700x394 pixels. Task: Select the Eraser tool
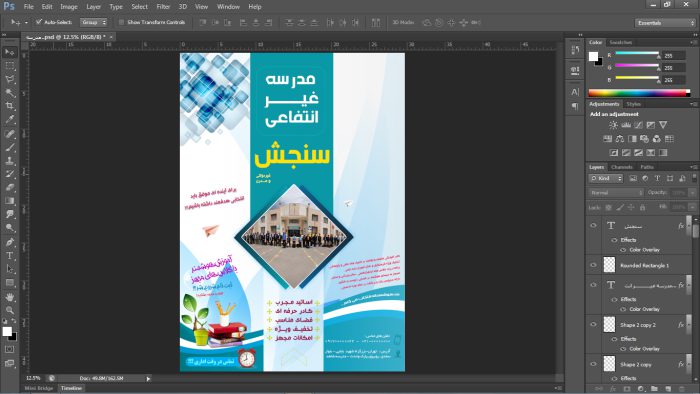coord(9,187)
